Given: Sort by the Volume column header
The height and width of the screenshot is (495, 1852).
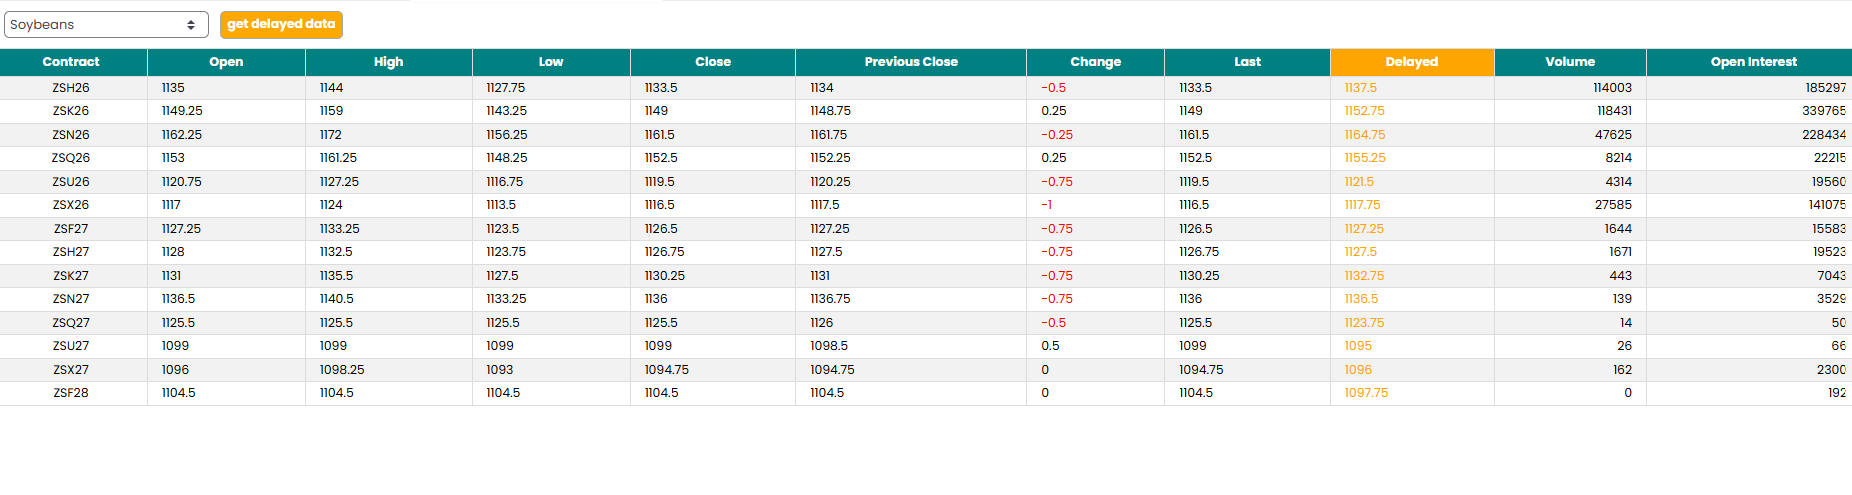Looking at the screenshot, I should pos(1570,62).
